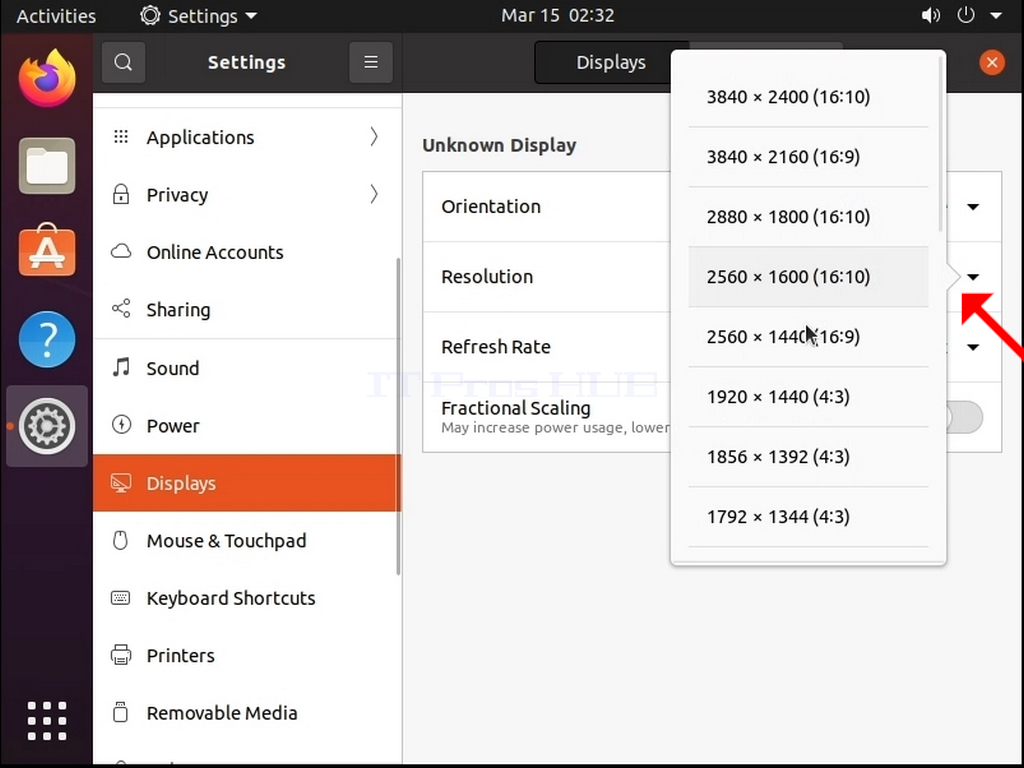Open Removable Media settings

click(x=247, y=713)
